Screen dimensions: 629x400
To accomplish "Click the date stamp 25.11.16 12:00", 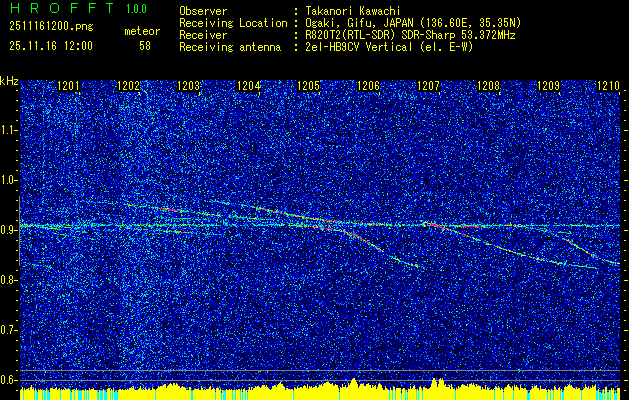I will [51, 46].
